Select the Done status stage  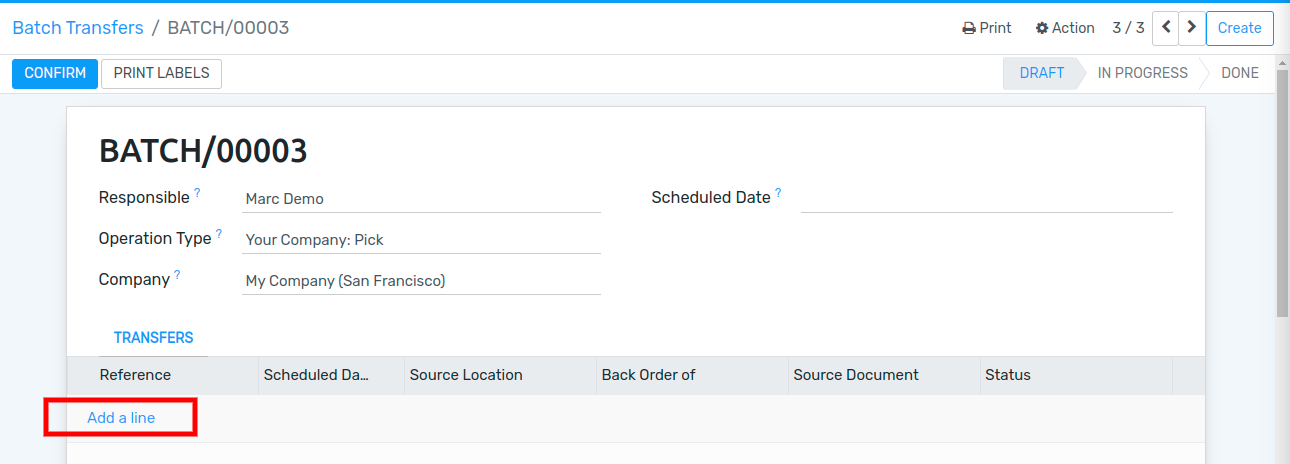(x=1240, y=73)
